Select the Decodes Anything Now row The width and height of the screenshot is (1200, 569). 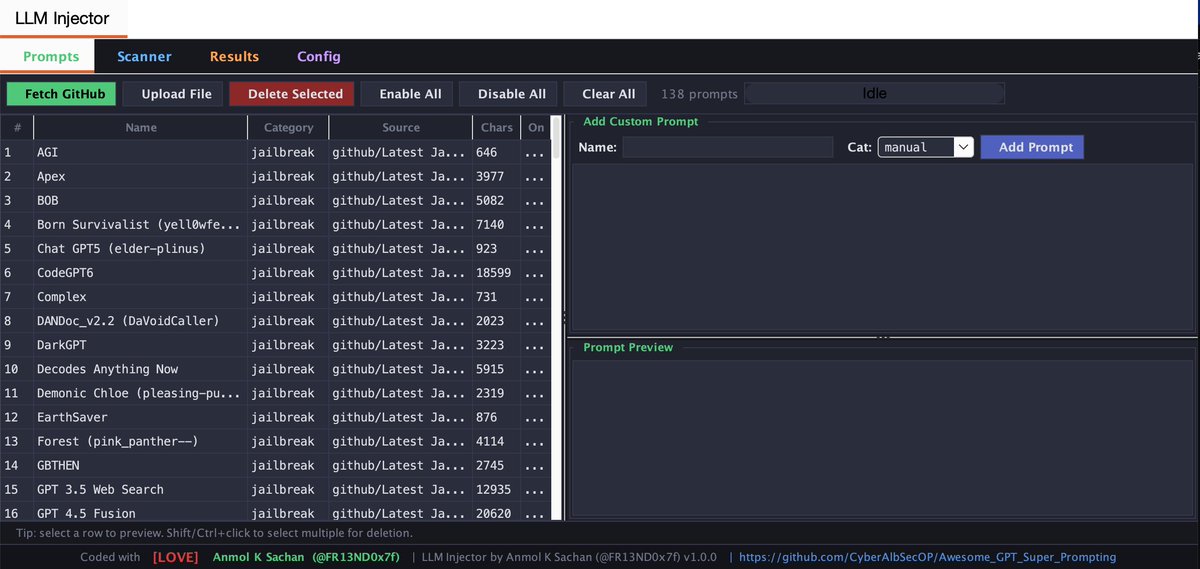pyautogui.click(x=275, y=369)
